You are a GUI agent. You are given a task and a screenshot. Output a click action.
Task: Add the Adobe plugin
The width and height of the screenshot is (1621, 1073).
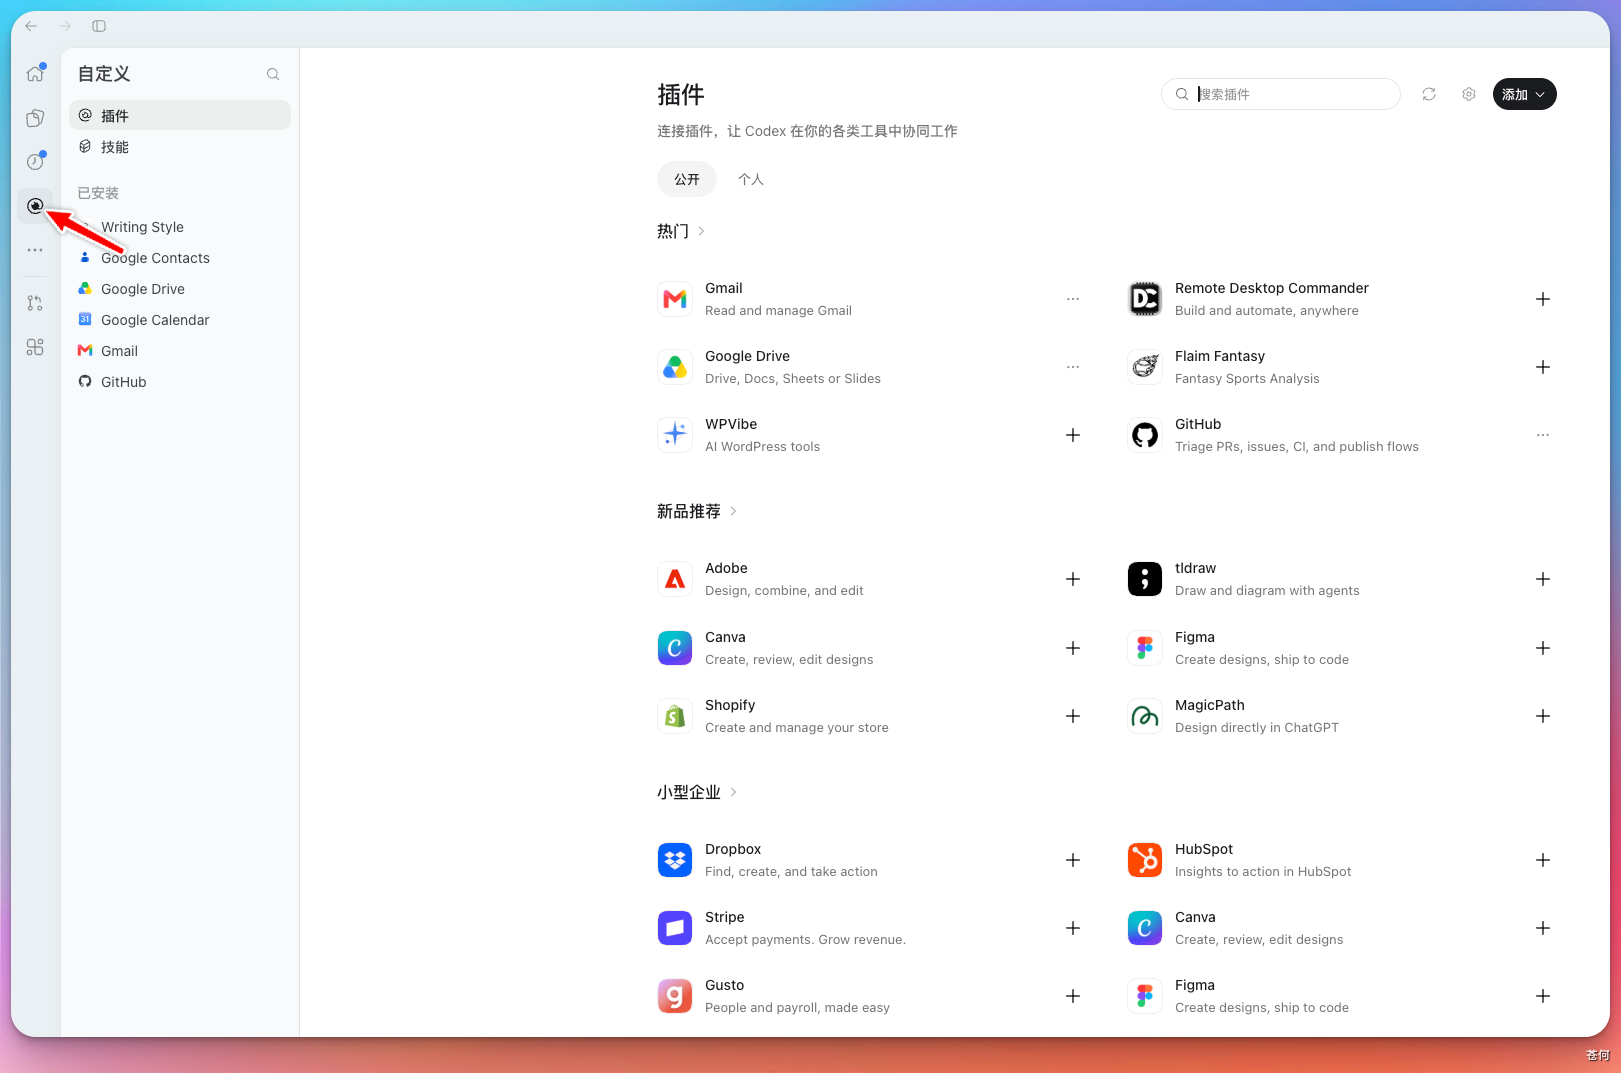tap(1073, 579)
